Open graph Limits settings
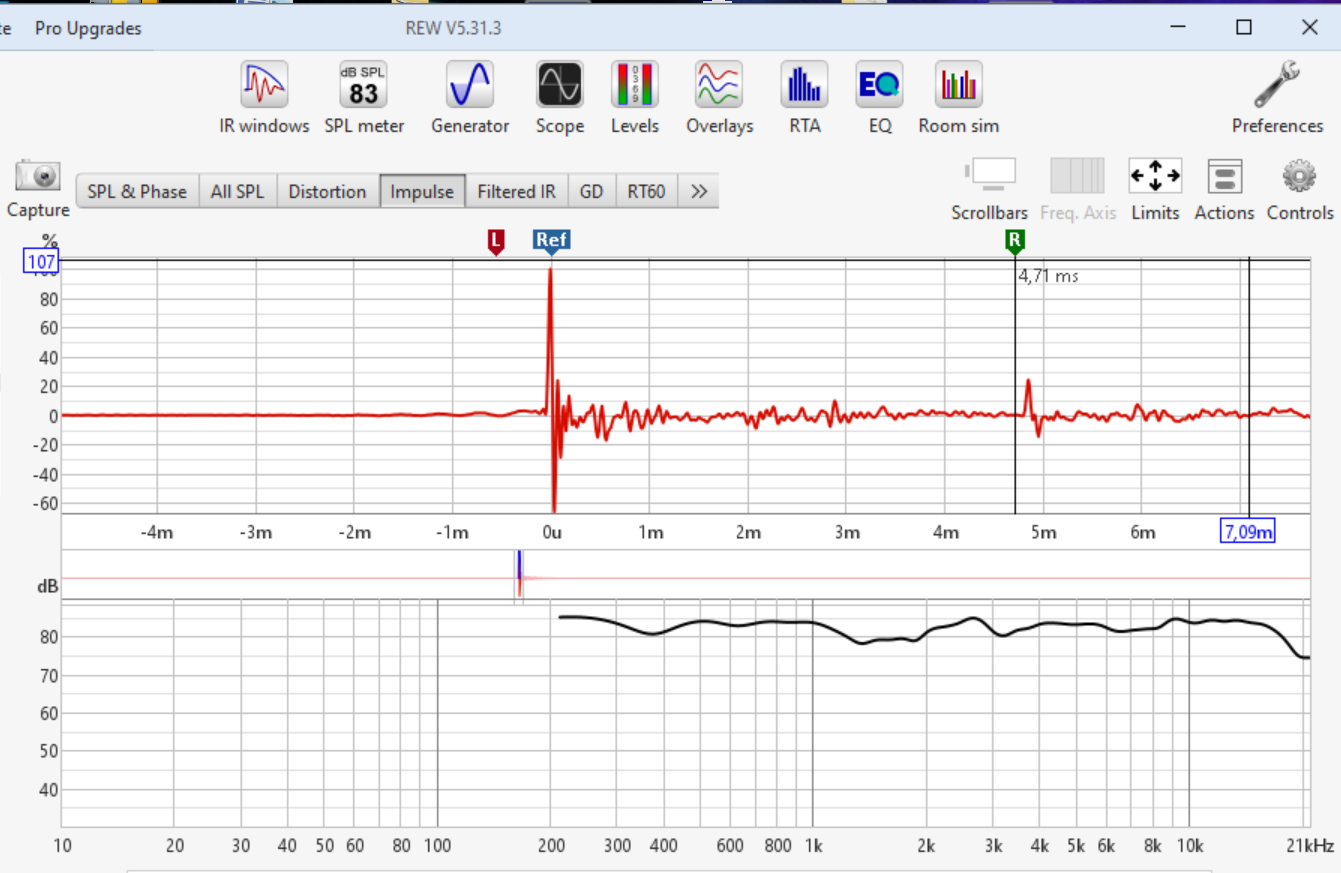The image size is (1341, 873). click(x=1155, y=177)
